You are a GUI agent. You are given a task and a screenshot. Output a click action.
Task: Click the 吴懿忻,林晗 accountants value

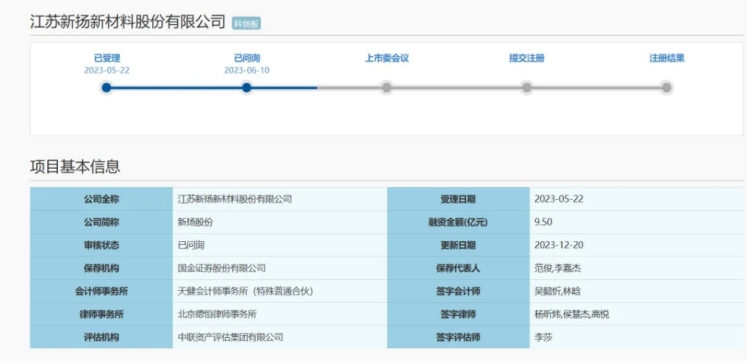tap(558, 291)
